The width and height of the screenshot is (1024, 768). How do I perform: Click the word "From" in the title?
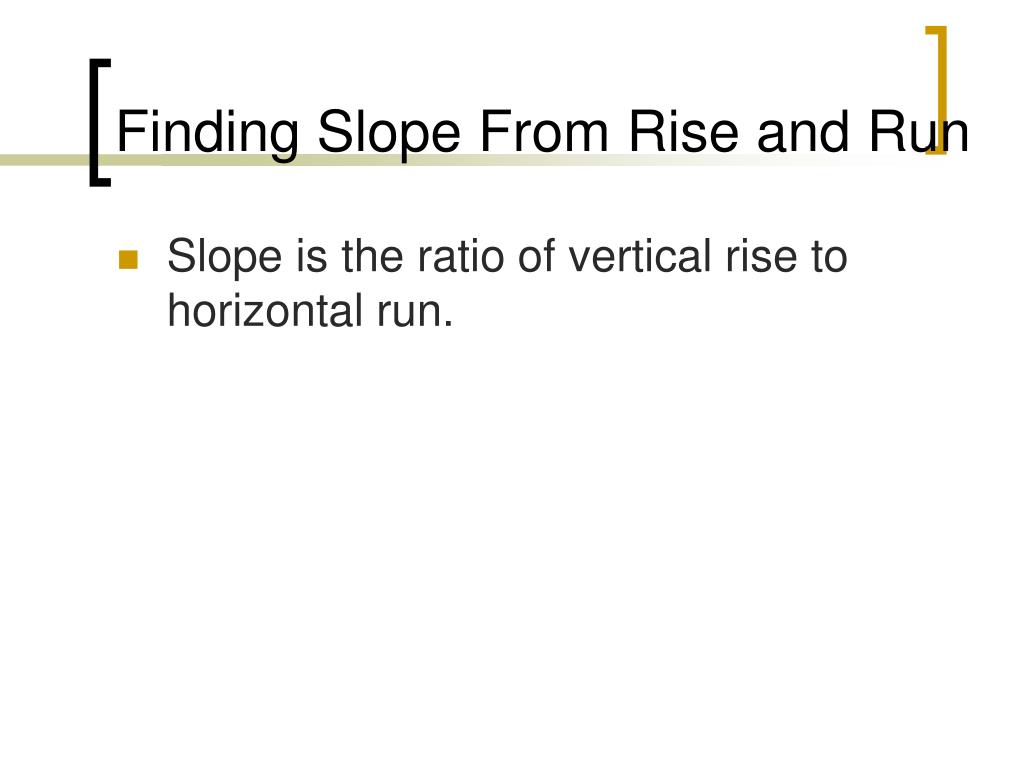(x=544, y=131)
